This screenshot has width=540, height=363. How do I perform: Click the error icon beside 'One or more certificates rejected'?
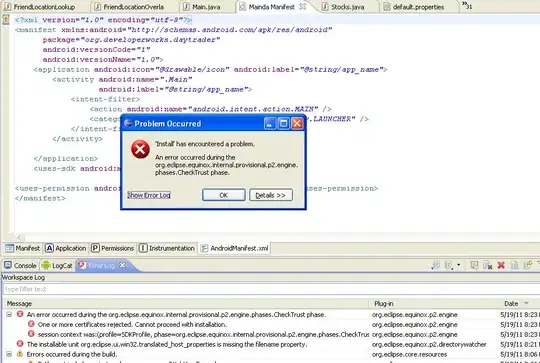[x=31, y=324]
